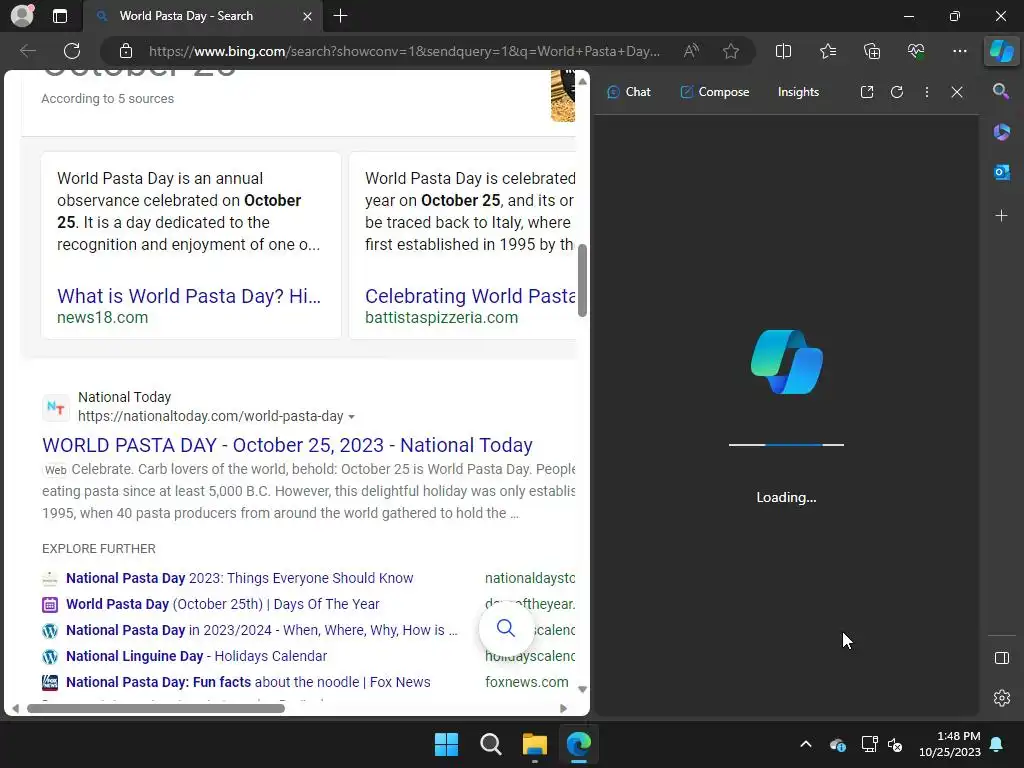Viewport: 1024px width, 768px height.
Task: Open National Pasta Day 2023 link
Action: 240,578
